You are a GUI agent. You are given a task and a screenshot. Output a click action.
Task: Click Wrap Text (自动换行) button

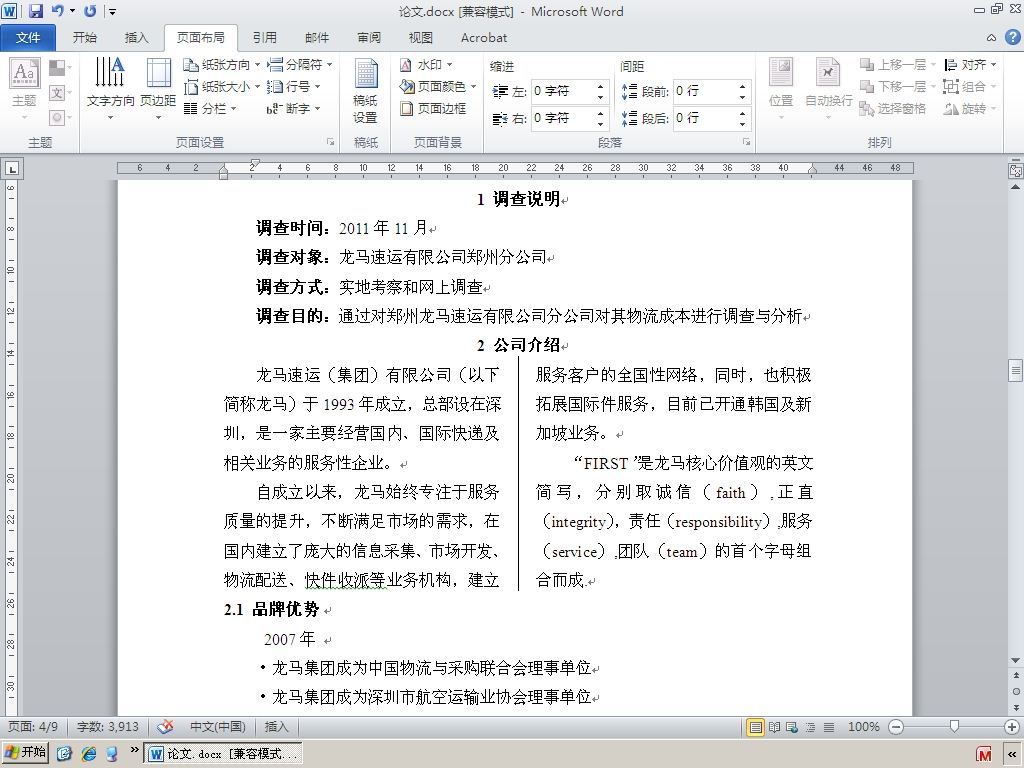click(828, 89)
